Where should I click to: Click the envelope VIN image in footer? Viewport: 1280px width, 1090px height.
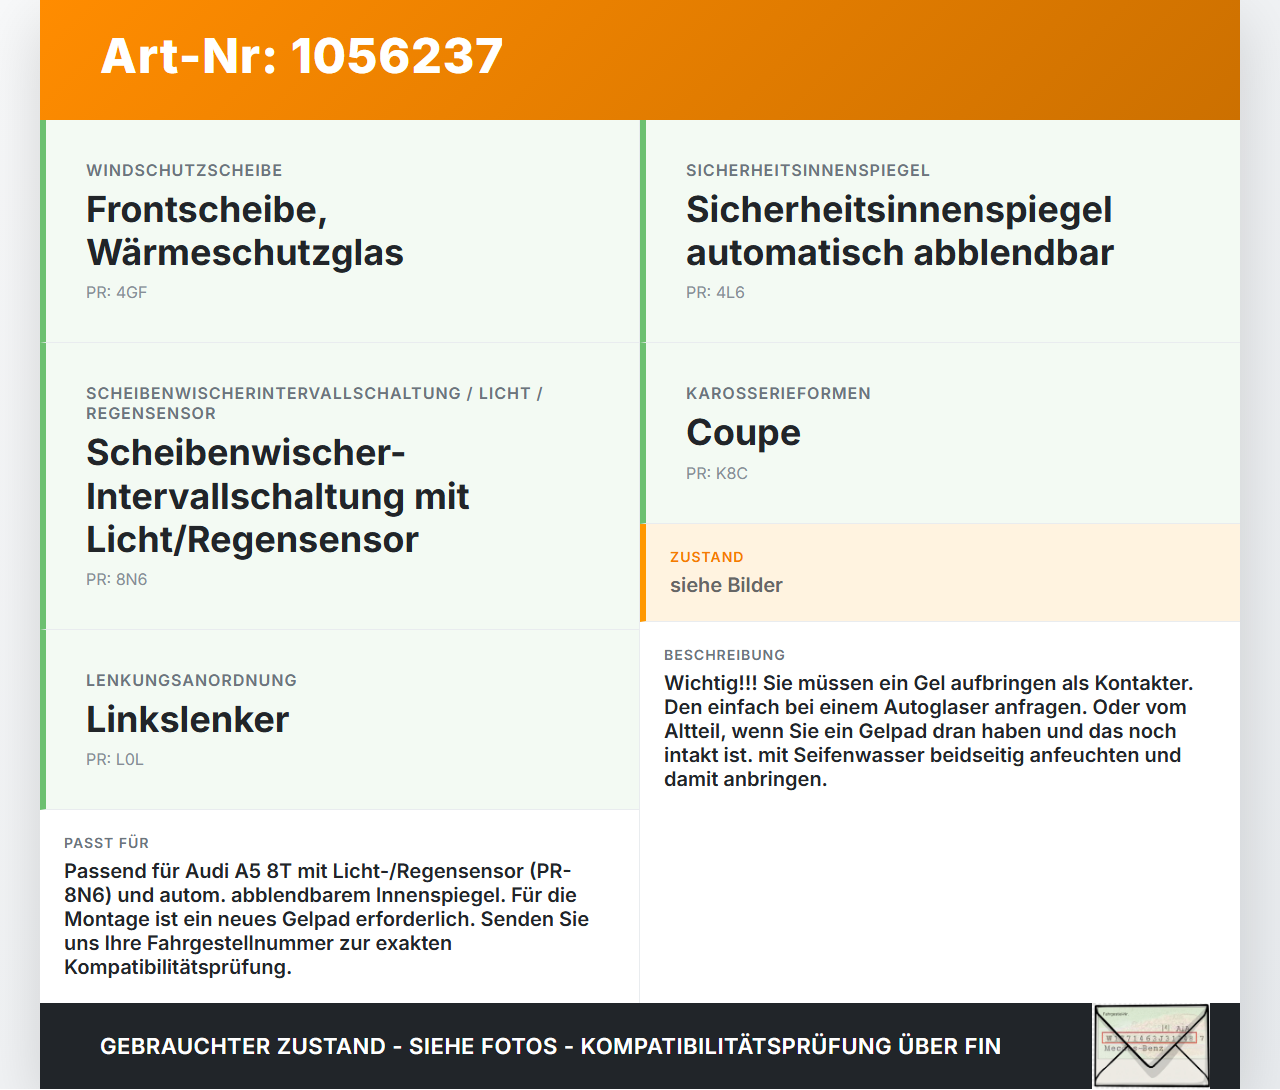click(1151, 1046)
